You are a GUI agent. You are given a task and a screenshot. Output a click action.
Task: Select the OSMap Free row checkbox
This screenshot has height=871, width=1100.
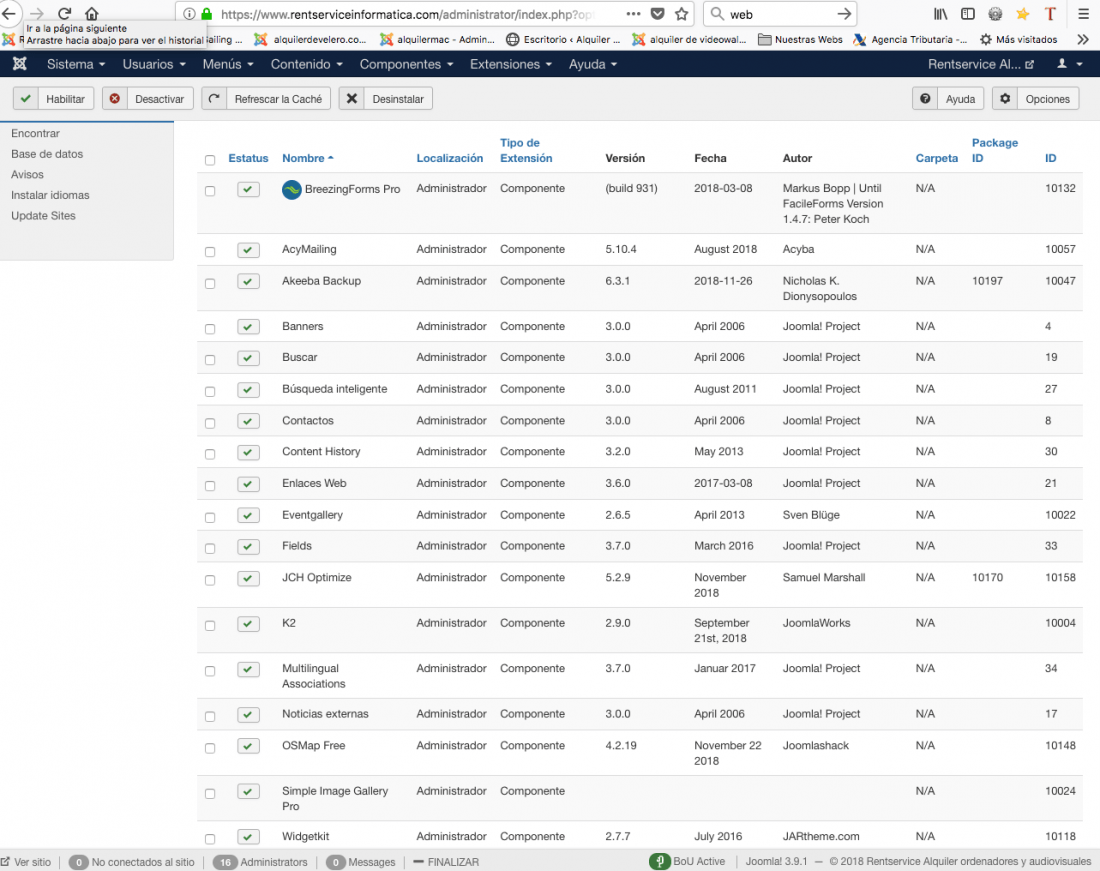coord(210,748)
